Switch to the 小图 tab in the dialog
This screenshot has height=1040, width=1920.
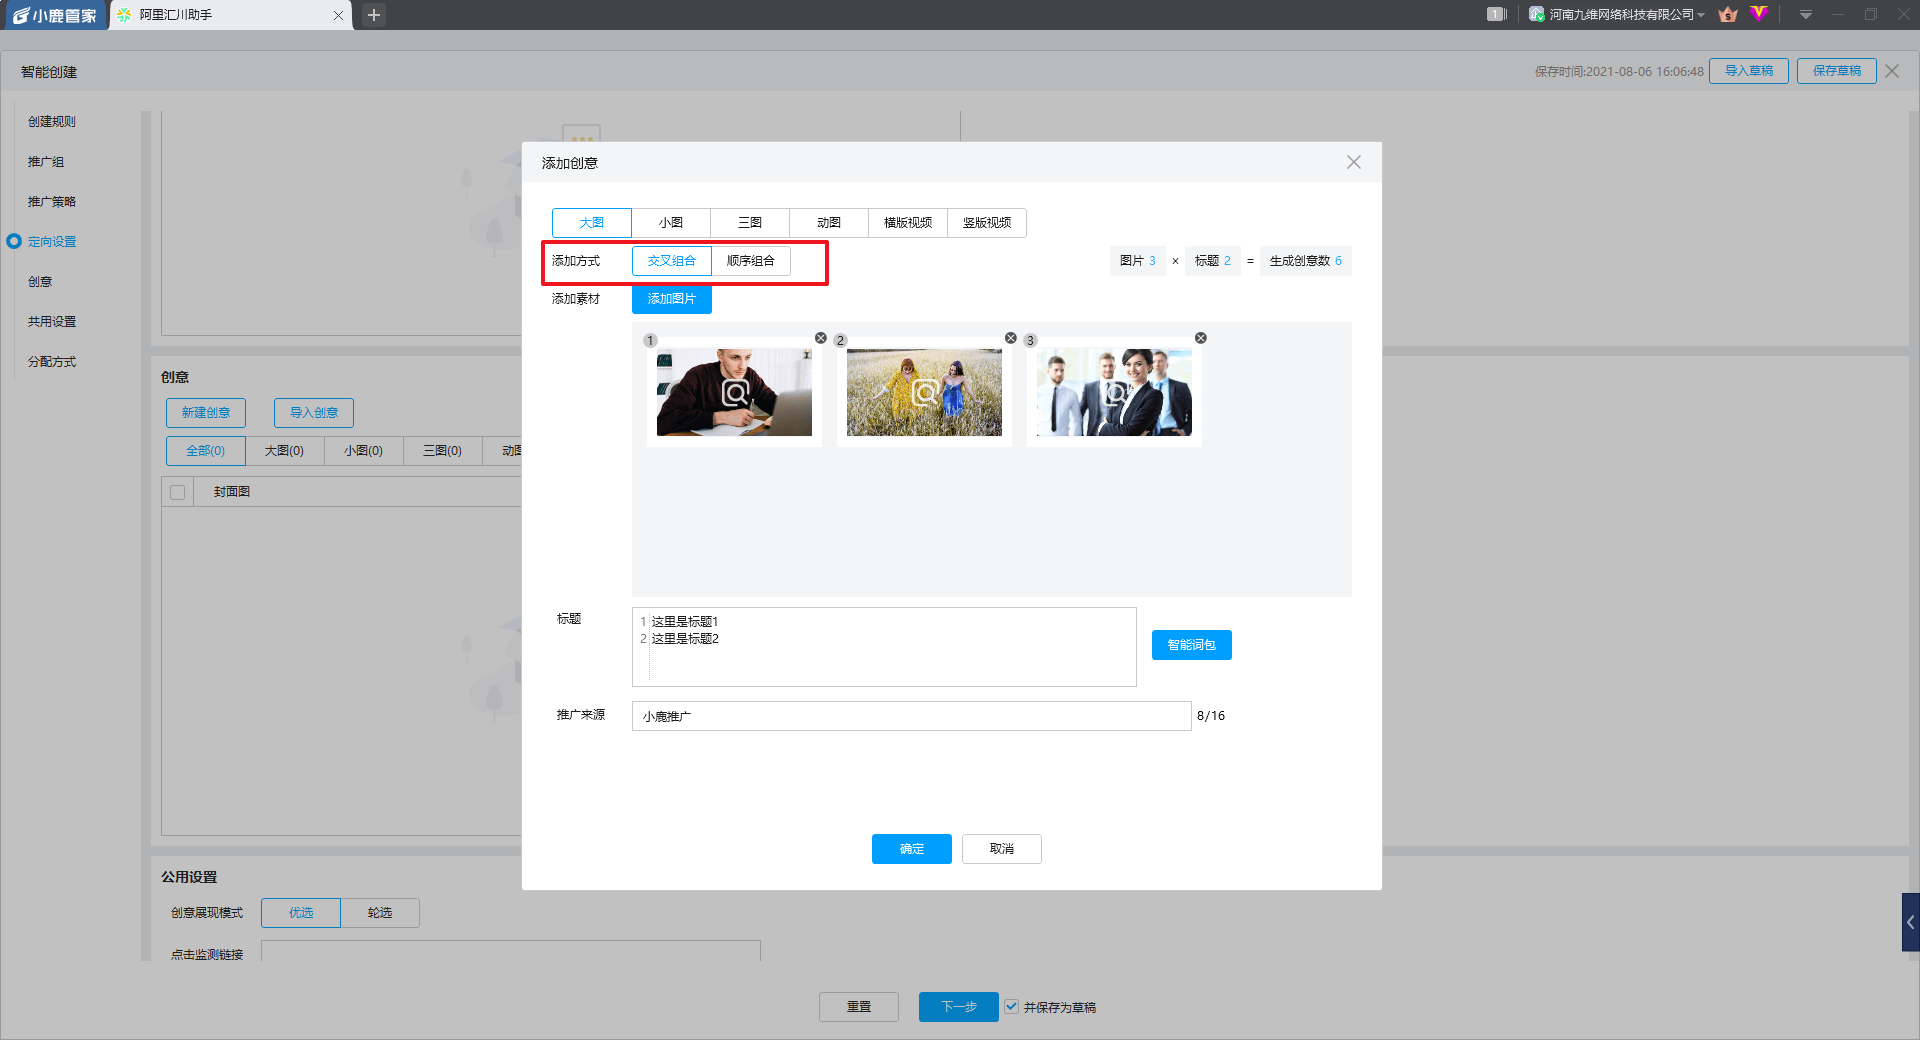[x=671, y=223]
